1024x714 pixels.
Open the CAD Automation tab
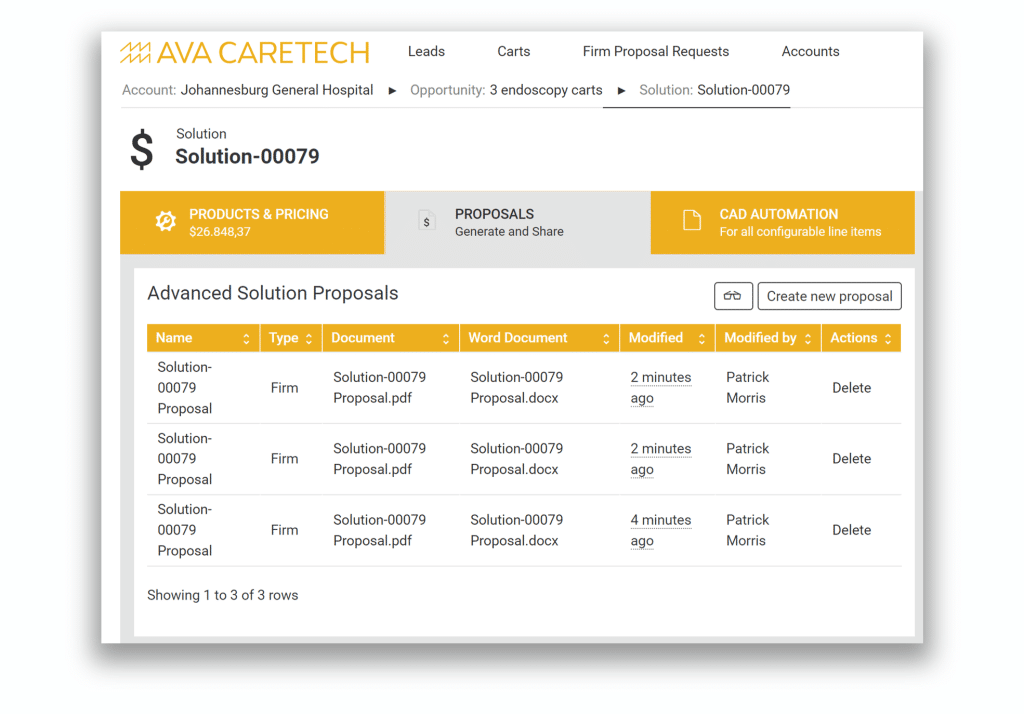pyautogui.click(x=782, y=222)
